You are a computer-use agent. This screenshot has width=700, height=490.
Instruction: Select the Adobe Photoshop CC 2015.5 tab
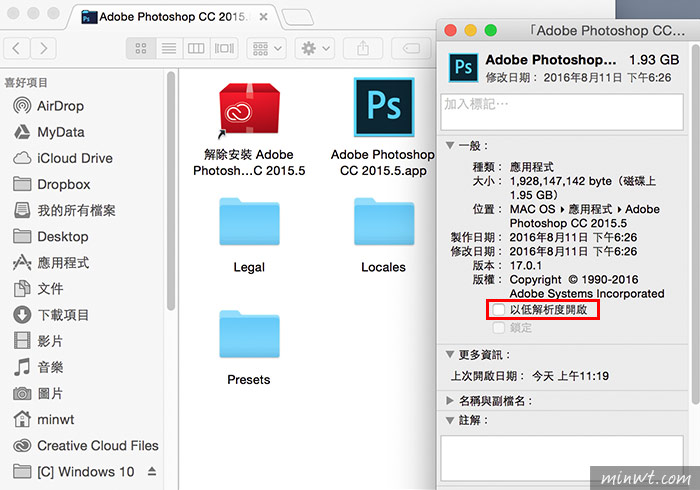172,17
